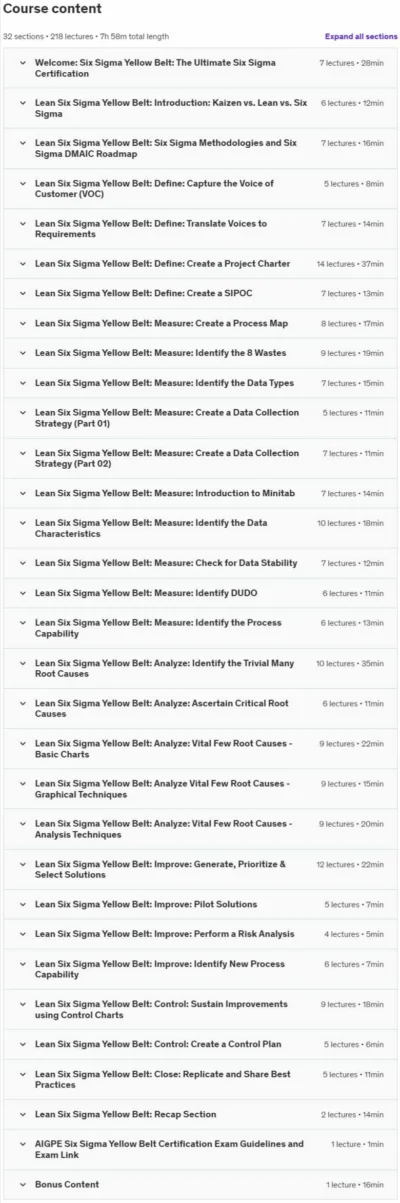Click the Expand all sections link
The width and height of the screenshot is (400, 1203).
pyautogui.click(x=360, y=36)
